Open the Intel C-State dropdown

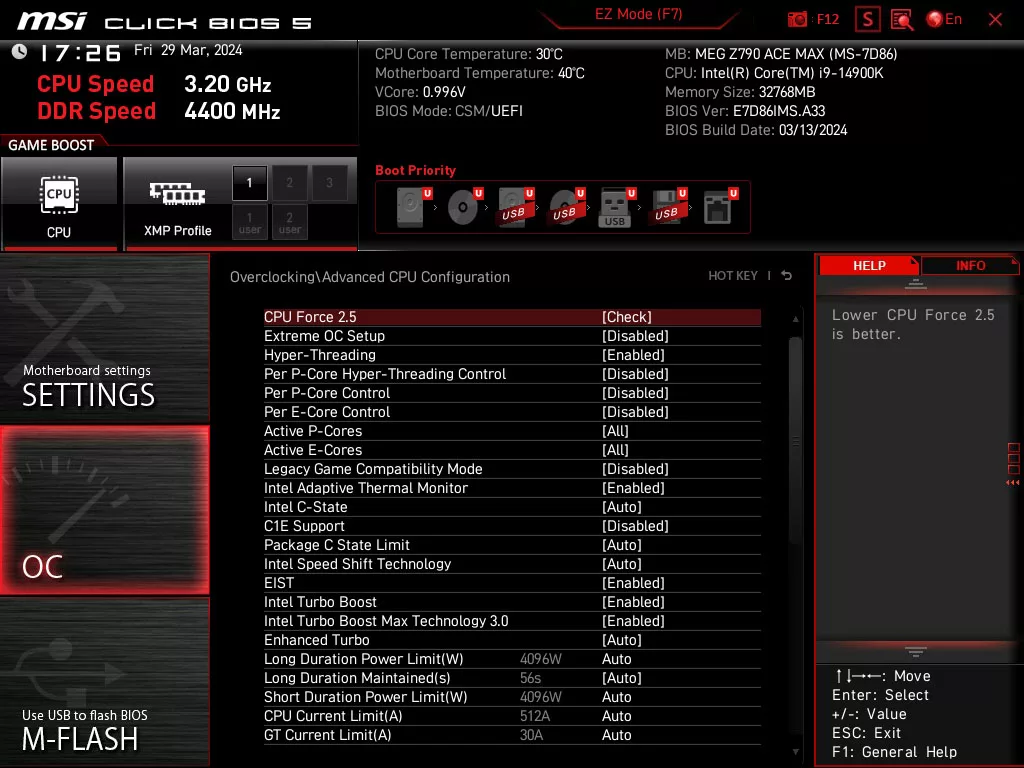coord(622,507)
